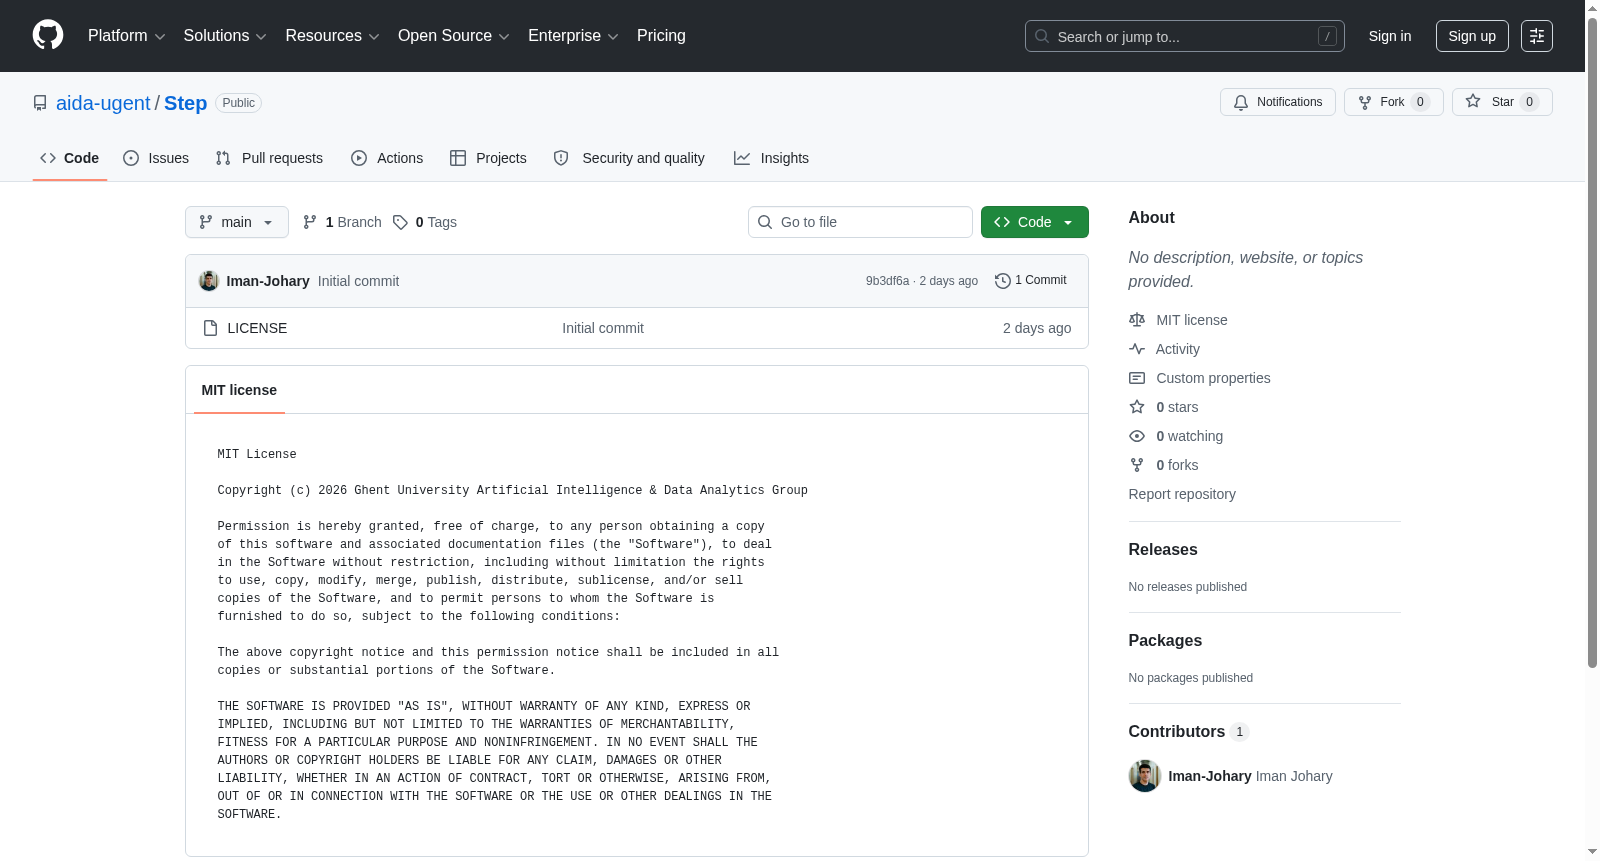Open the latest Initial commit message link
This screenshot has width=1600, height=861.
tap(358, 281)
